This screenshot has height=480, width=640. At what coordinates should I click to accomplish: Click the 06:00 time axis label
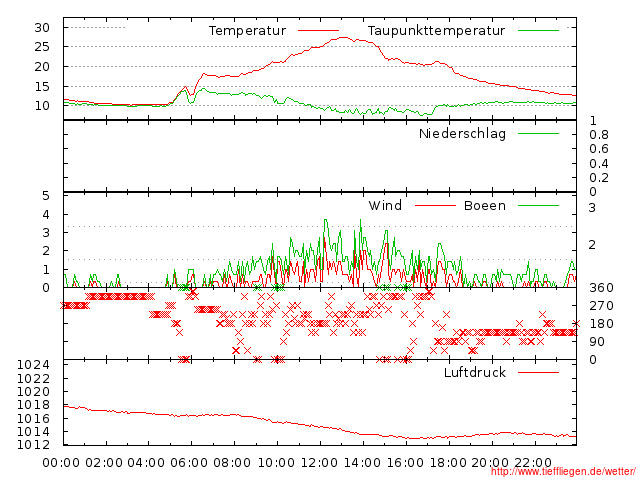click(x=189, y=463)
